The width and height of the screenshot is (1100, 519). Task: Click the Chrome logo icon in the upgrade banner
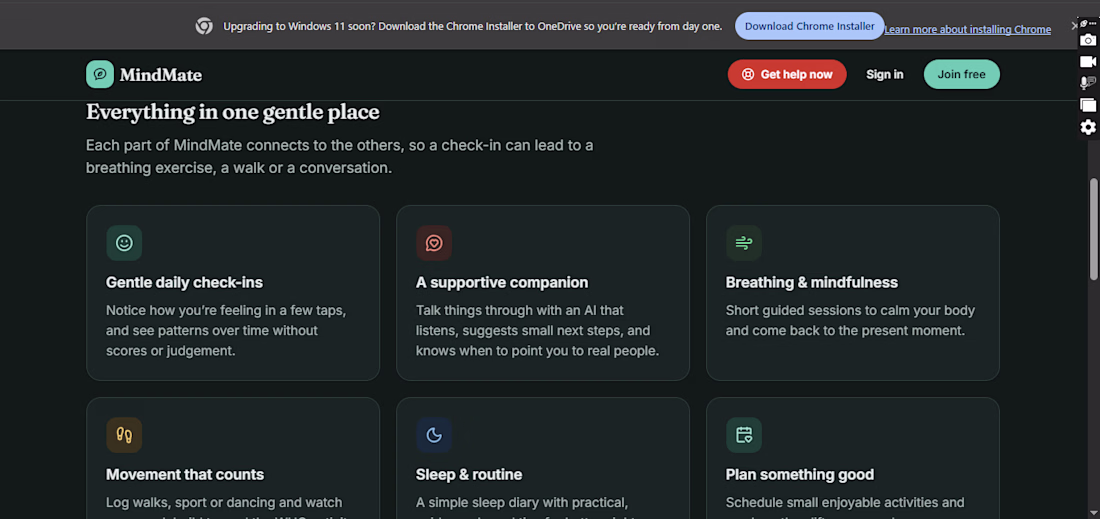coord(204,26)
